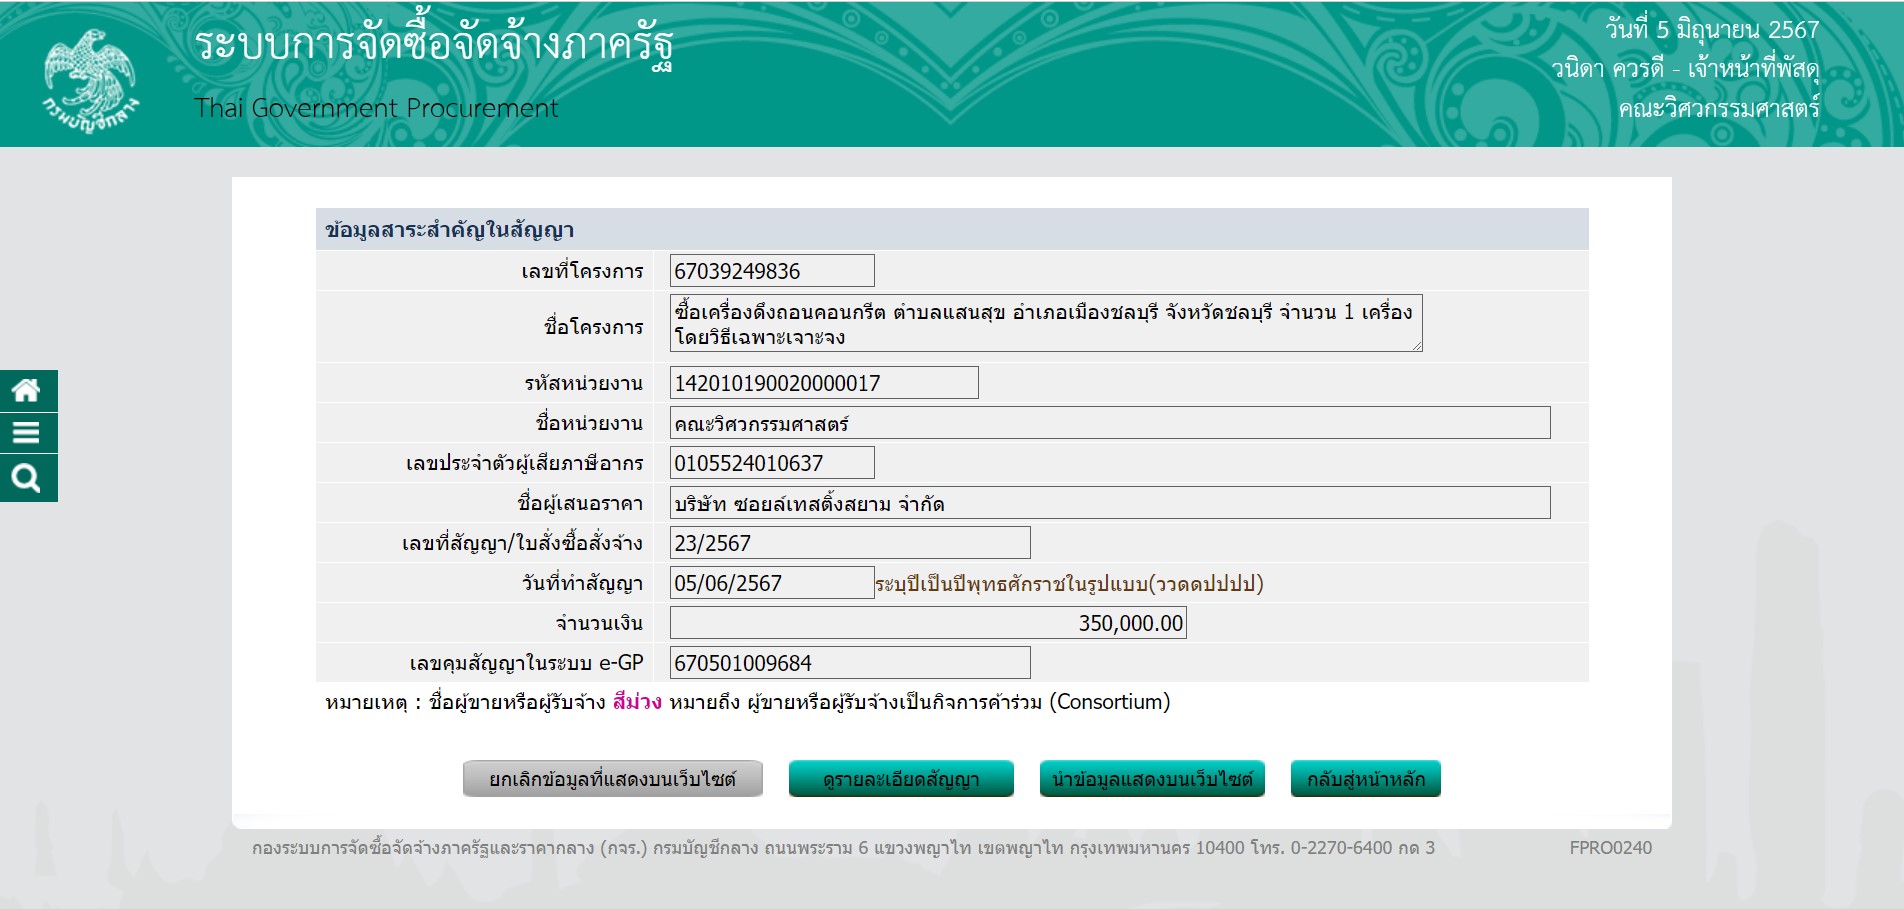Screen dimensions: 1904x909
Task: Select the amount field showing 350,000.00
Action: [927, 623]
